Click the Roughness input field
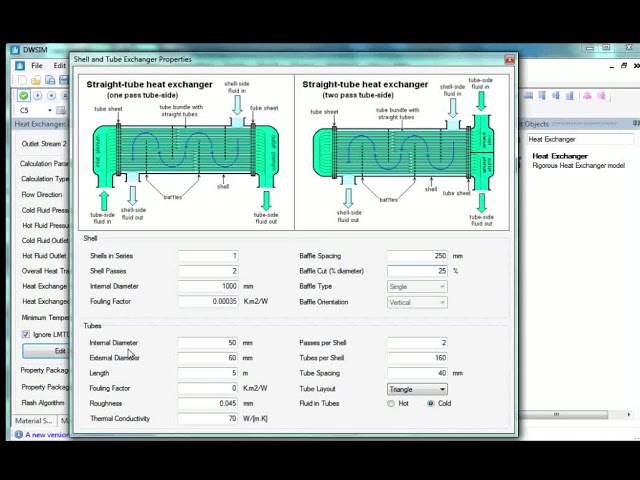The width and height of the screenshot is (640, 480). 208,403
